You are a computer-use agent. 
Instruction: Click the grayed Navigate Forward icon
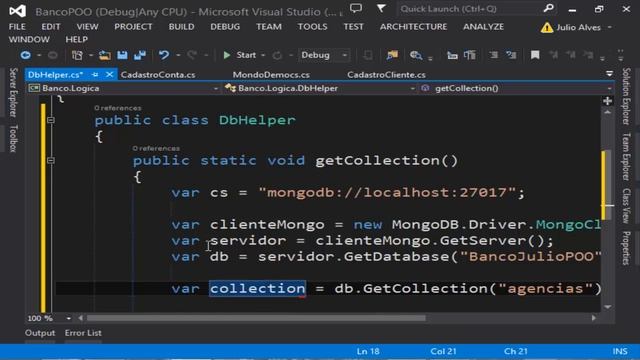point(53,55)
